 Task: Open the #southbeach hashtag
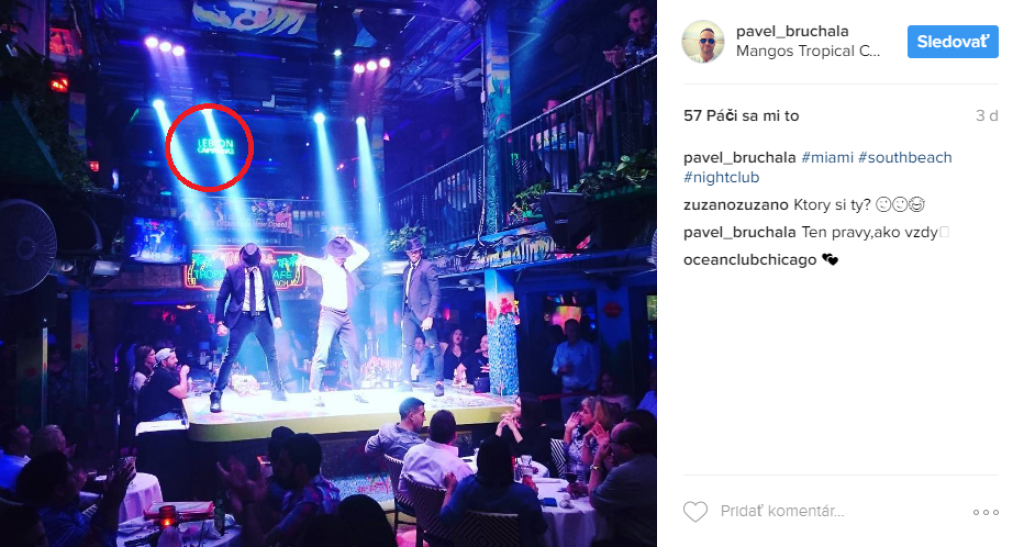click(904, 157)
